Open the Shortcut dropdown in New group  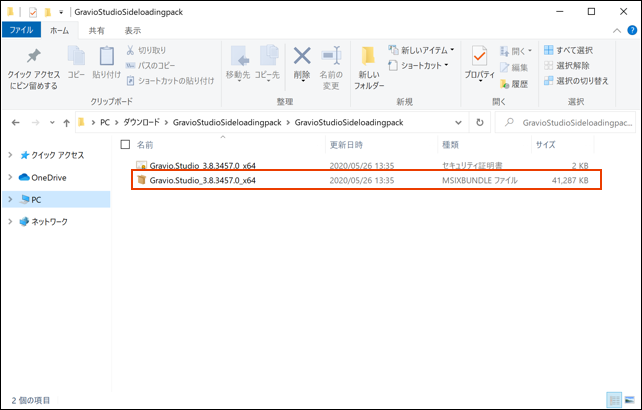pos(418,66)
